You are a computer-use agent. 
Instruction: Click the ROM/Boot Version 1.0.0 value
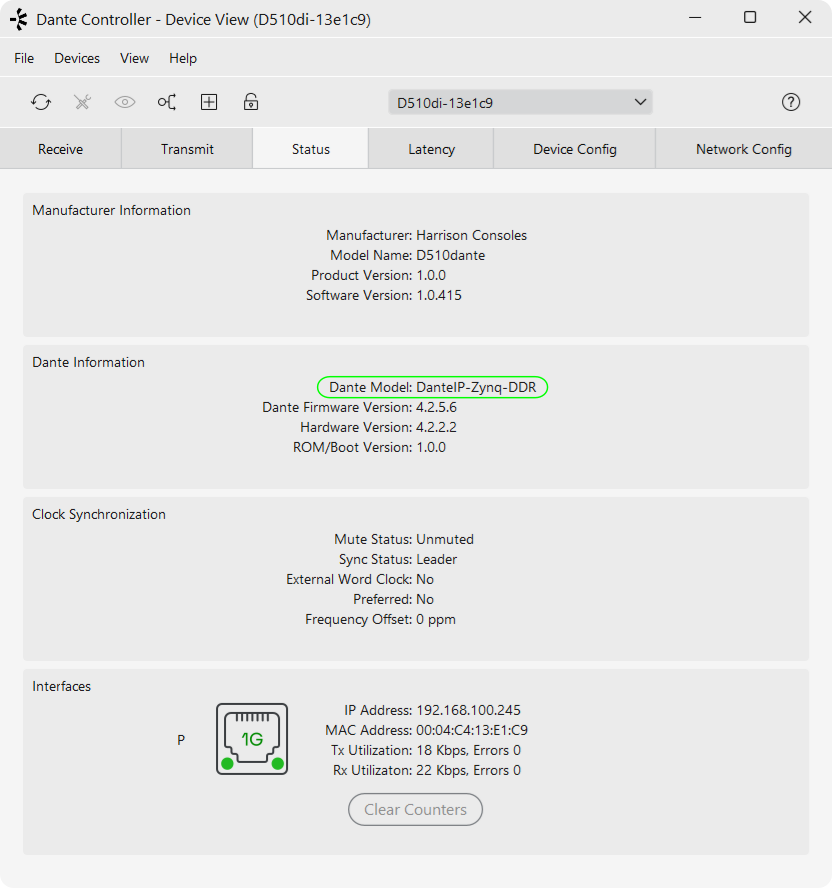coord(431,447)
